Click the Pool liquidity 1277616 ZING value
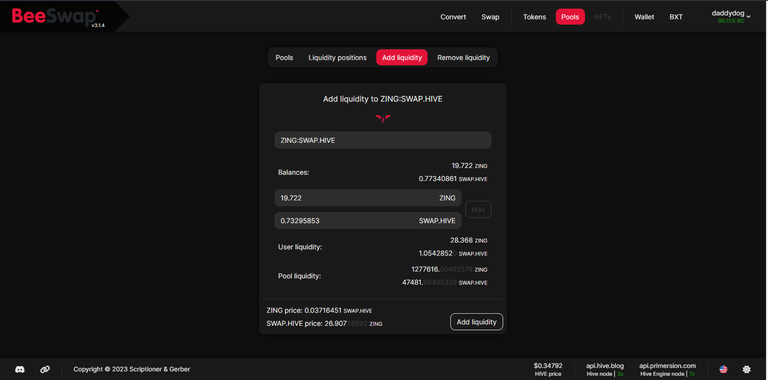This screenshot has width=768, height=380. pyautogui.click(x=449, y=269)
